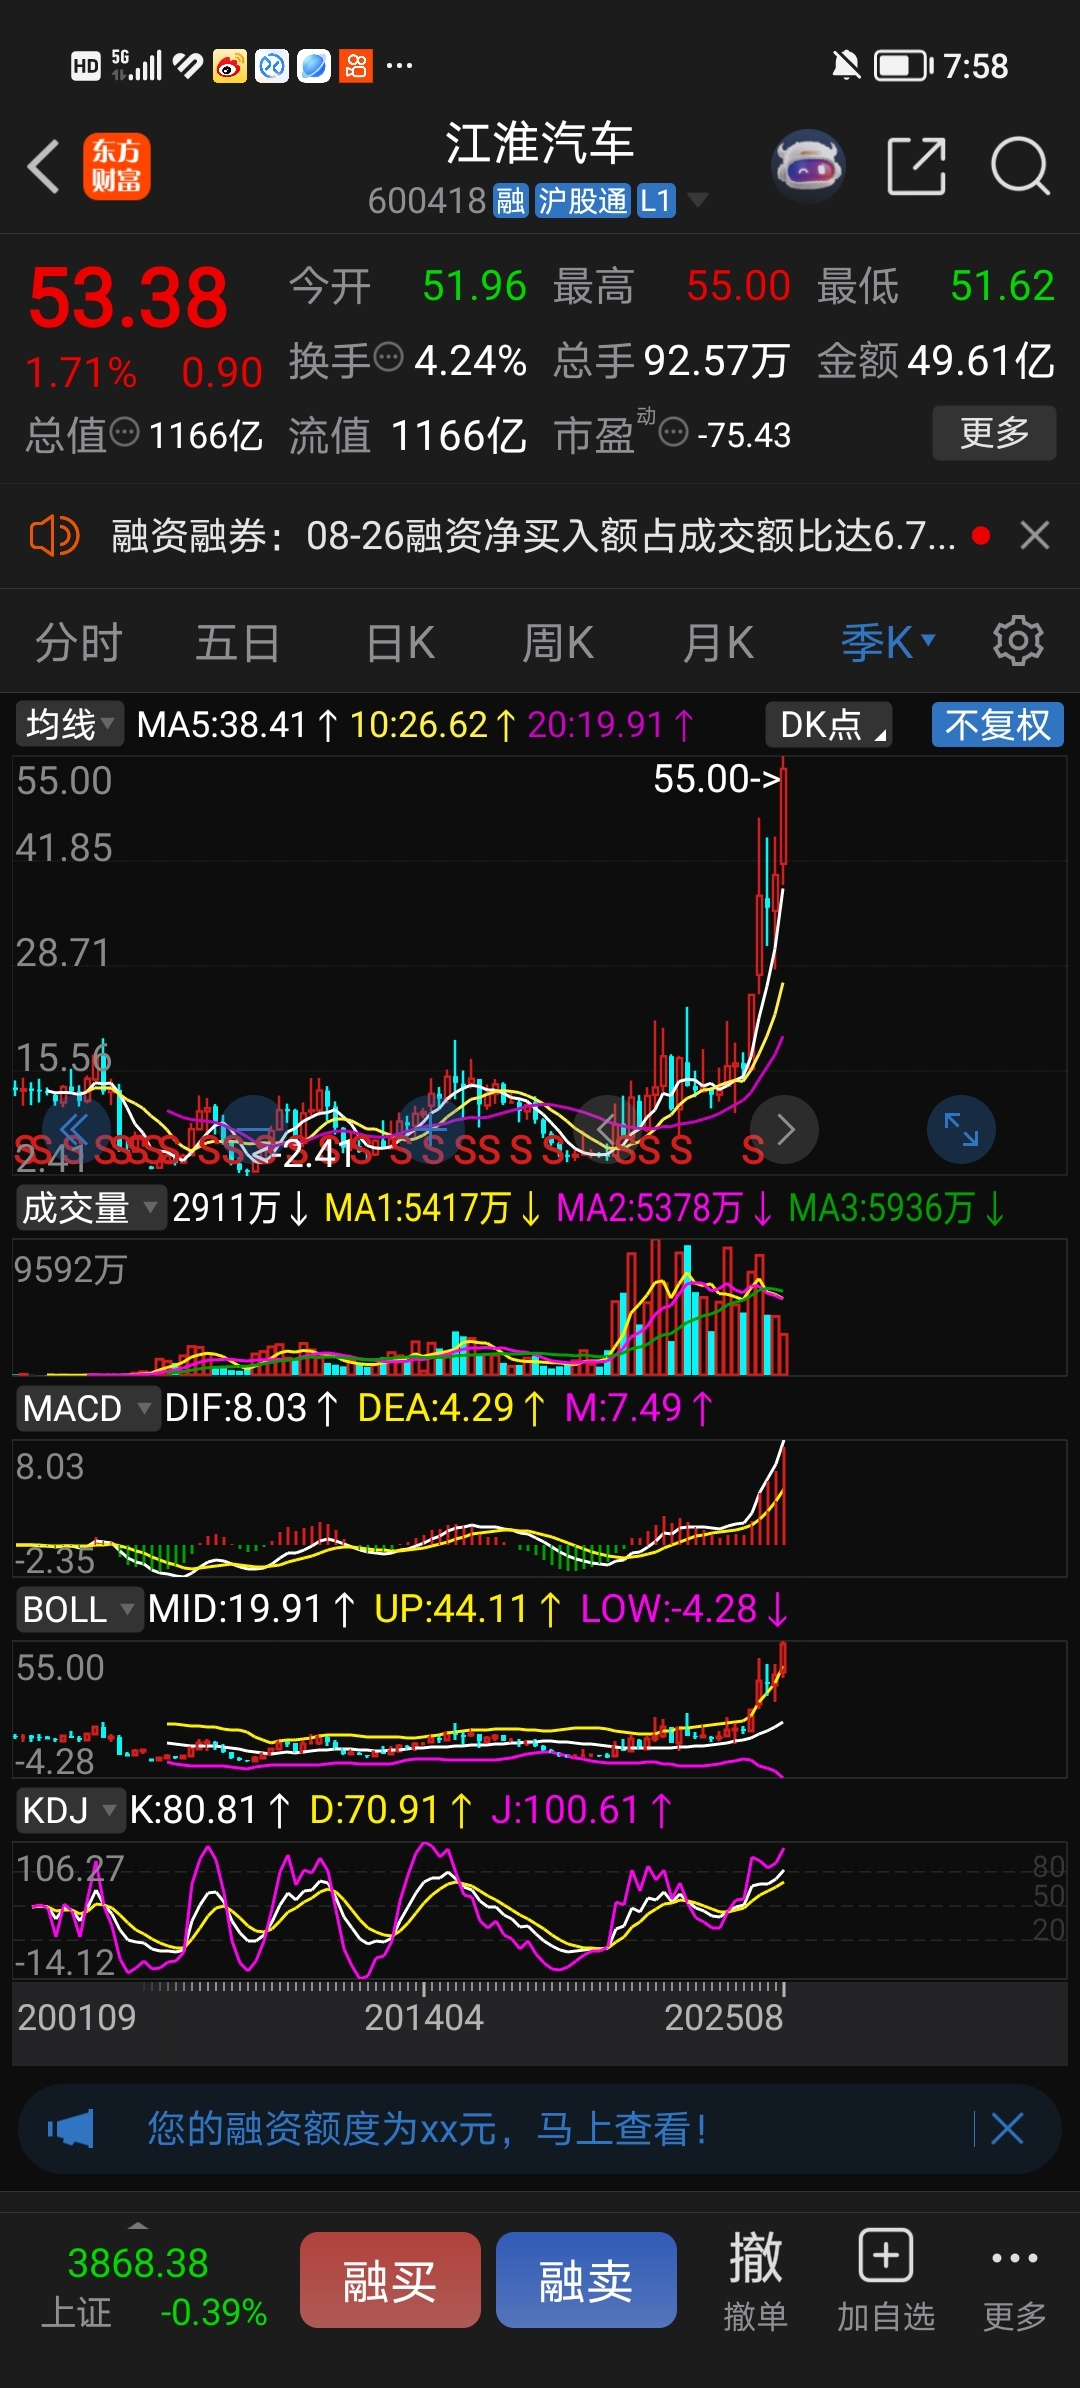Open the 融资融券 news text
The image size is (1080, 2388).
pyautogui.click(x=533, y=536)
